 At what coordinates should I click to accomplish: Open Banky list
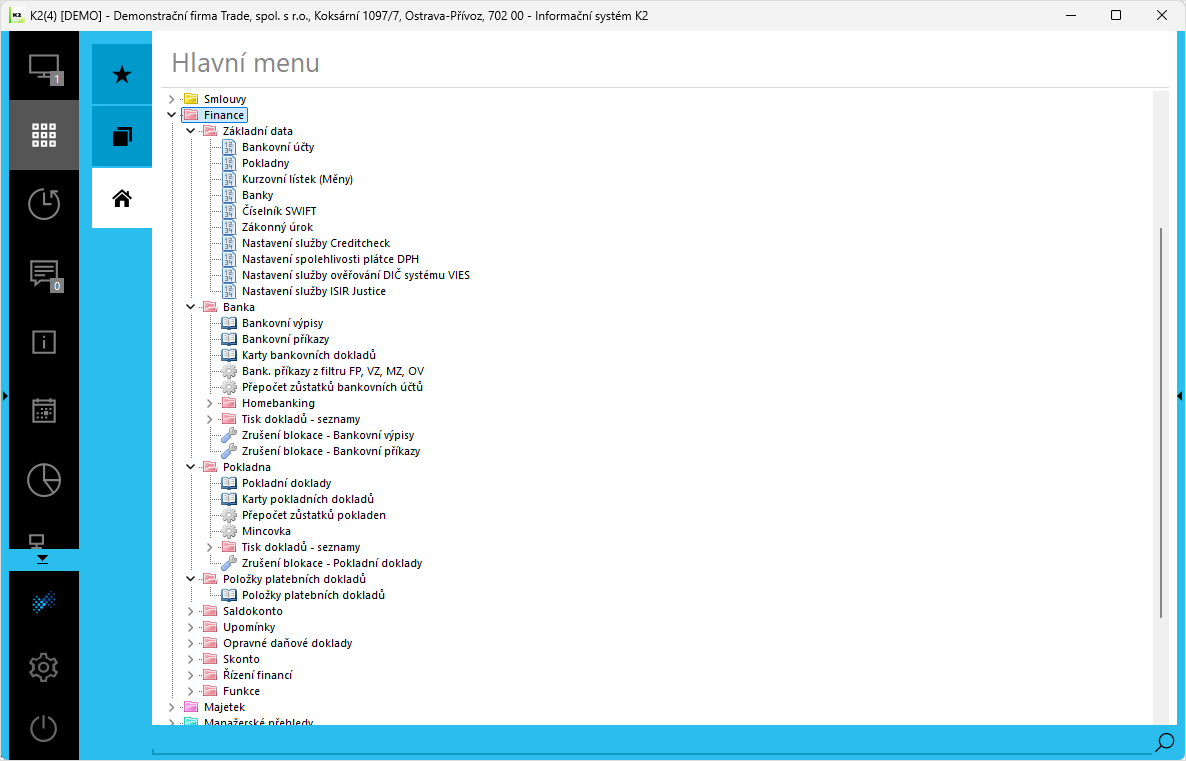pos(257,195)
